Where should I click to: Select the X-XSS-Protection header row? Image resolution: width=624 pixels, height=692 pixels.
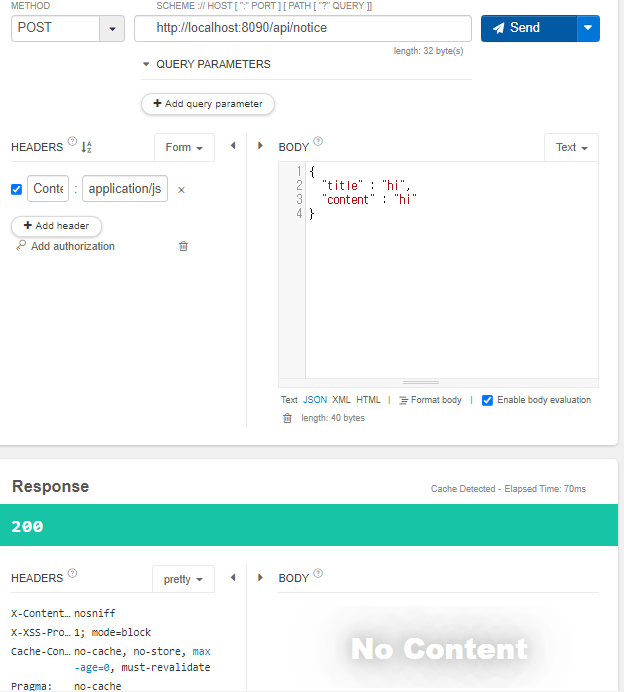pos(81,632)
